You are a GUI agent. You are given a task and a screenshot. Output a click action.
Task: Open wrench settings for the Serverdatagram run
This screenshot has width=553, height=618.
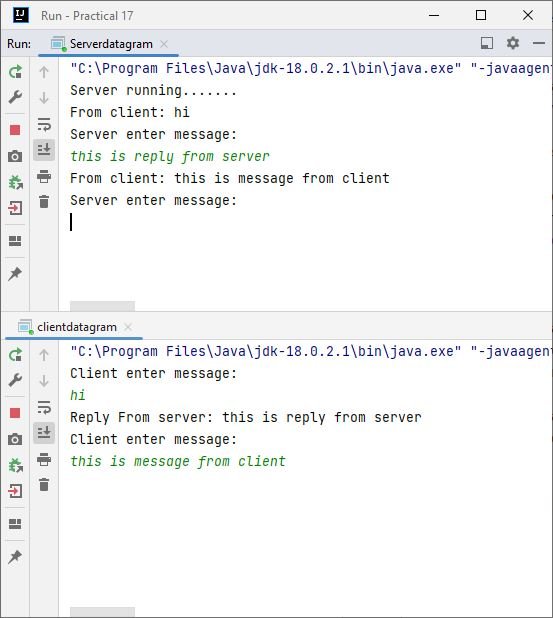(15, 97)
